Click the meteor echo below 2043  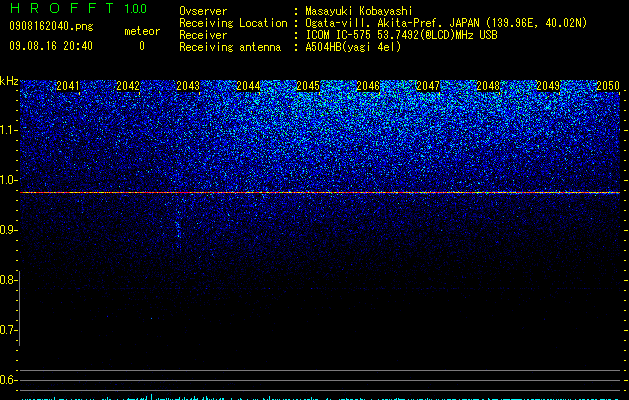178,229
